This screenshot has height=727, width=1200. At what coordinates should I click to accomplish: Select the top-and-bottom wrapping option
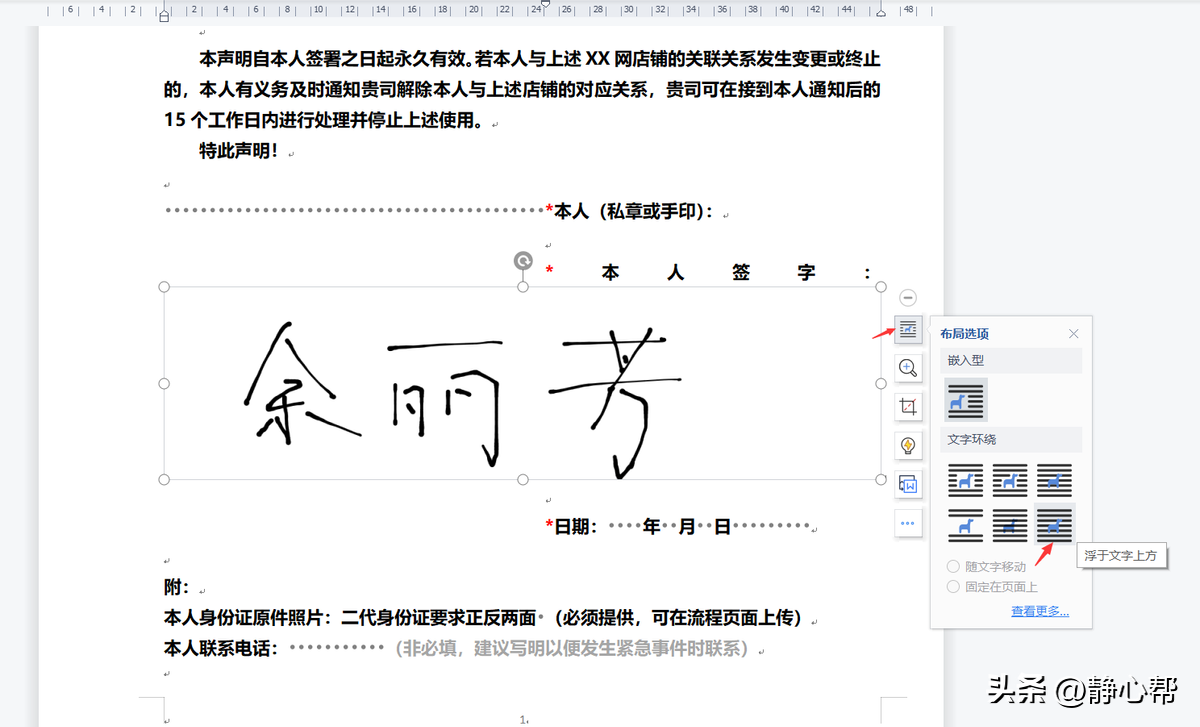(964, 524)
